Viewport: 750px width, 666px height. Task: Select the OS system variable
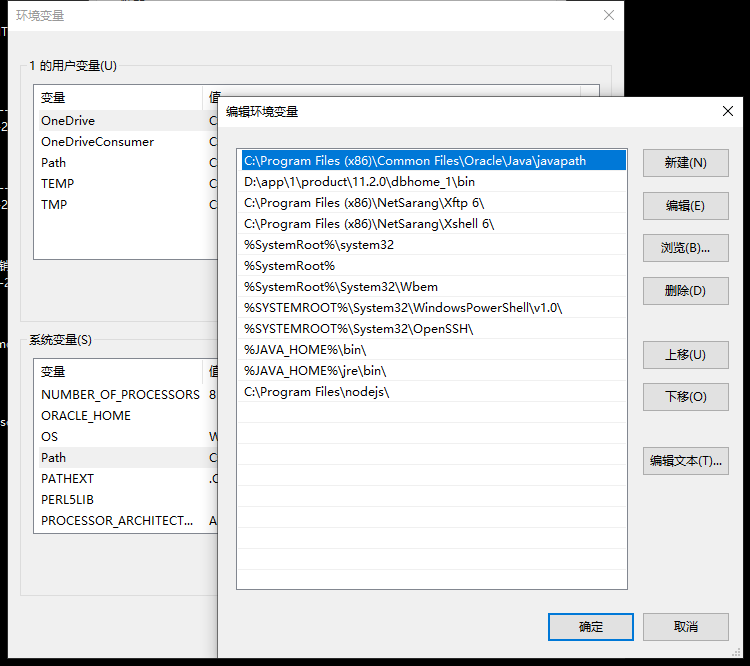pos(128,437)
